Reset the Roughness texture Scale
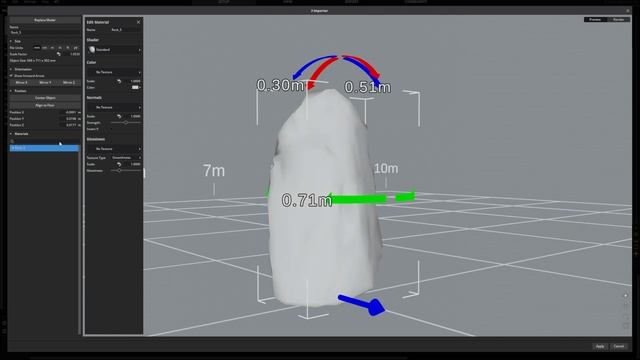Screen dimensions: 640x360 pos(119,164)
